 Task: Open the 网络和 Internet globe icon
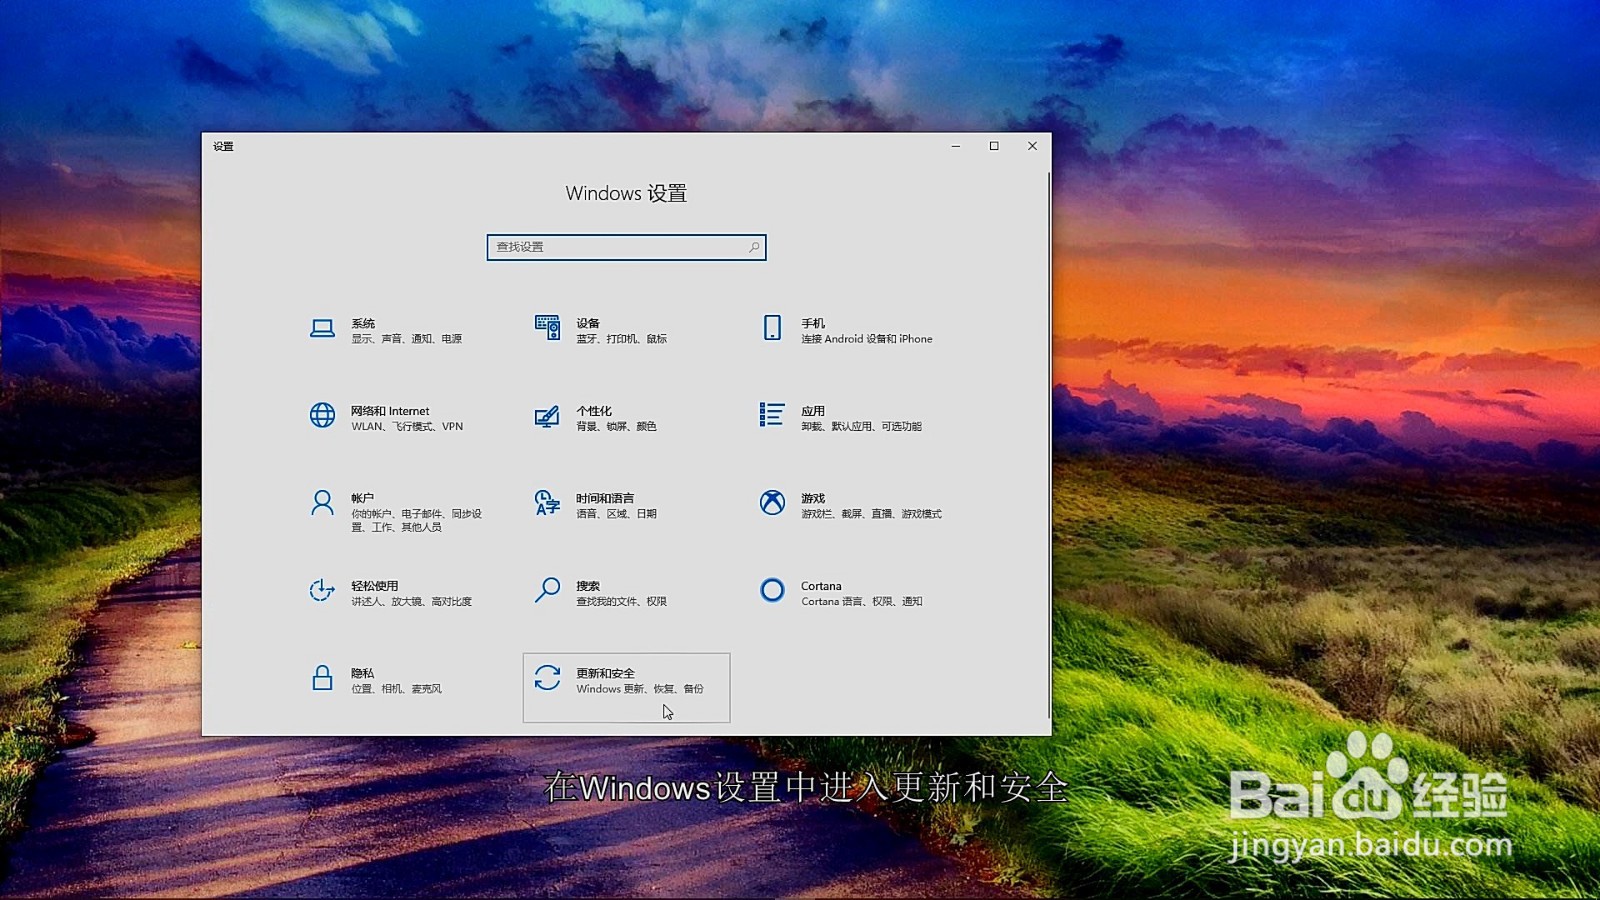point(322,415)
